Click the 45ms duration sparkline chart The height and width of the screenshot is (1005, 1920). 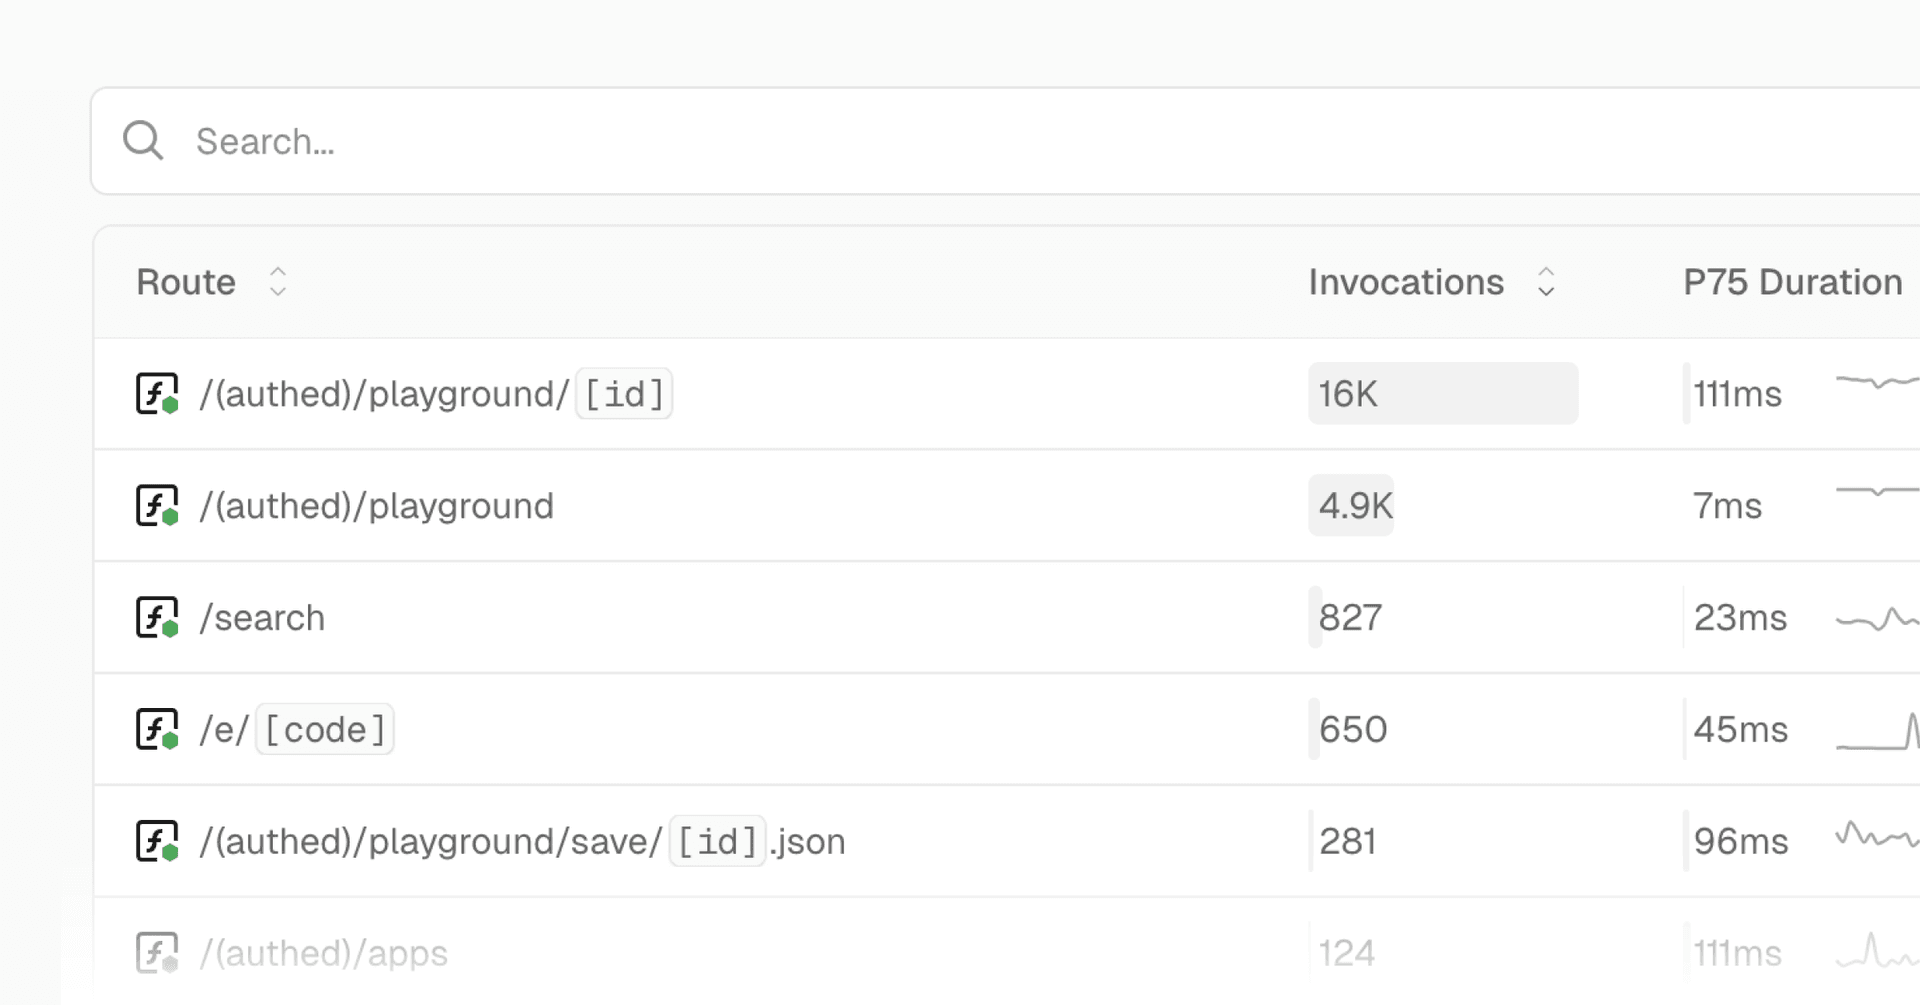click(1877, 732)
